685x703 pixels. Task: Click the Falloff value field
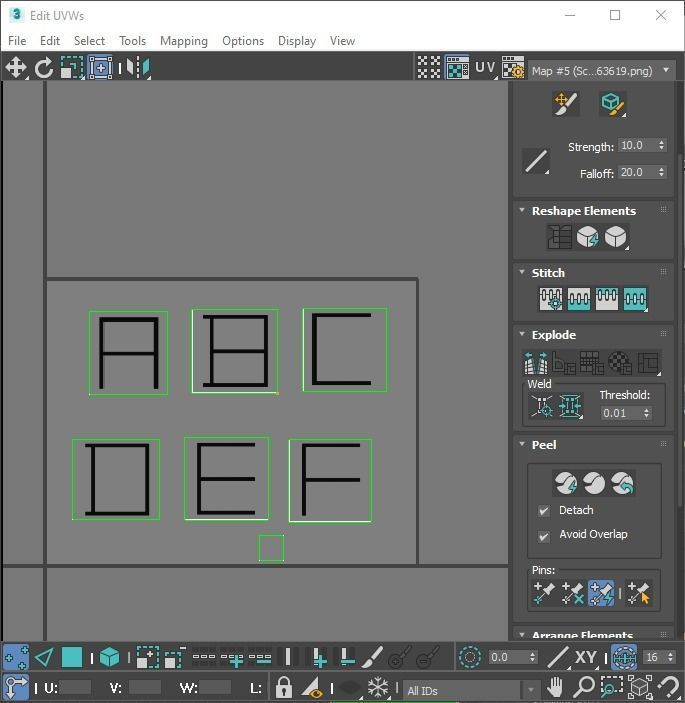click(x=637, y=172)
